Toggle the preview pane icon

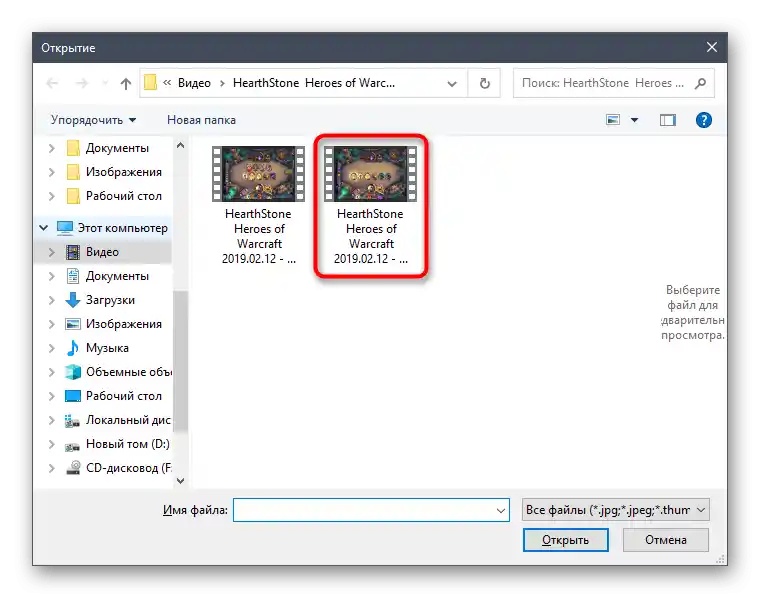pyautogui.click(x=667, y=120)
